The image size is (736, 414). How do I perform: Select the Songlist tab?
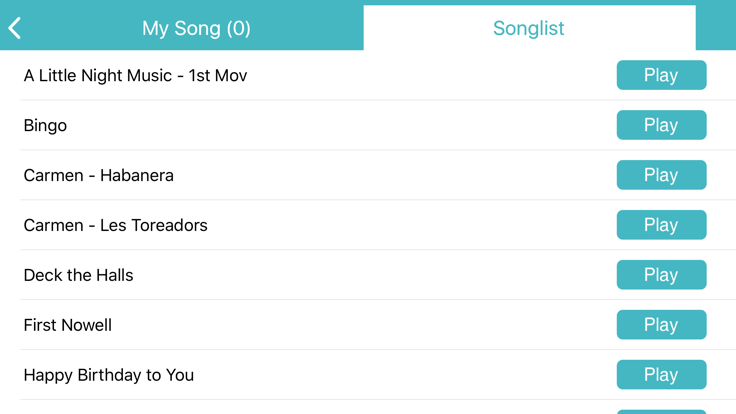[x=528, y=28]
